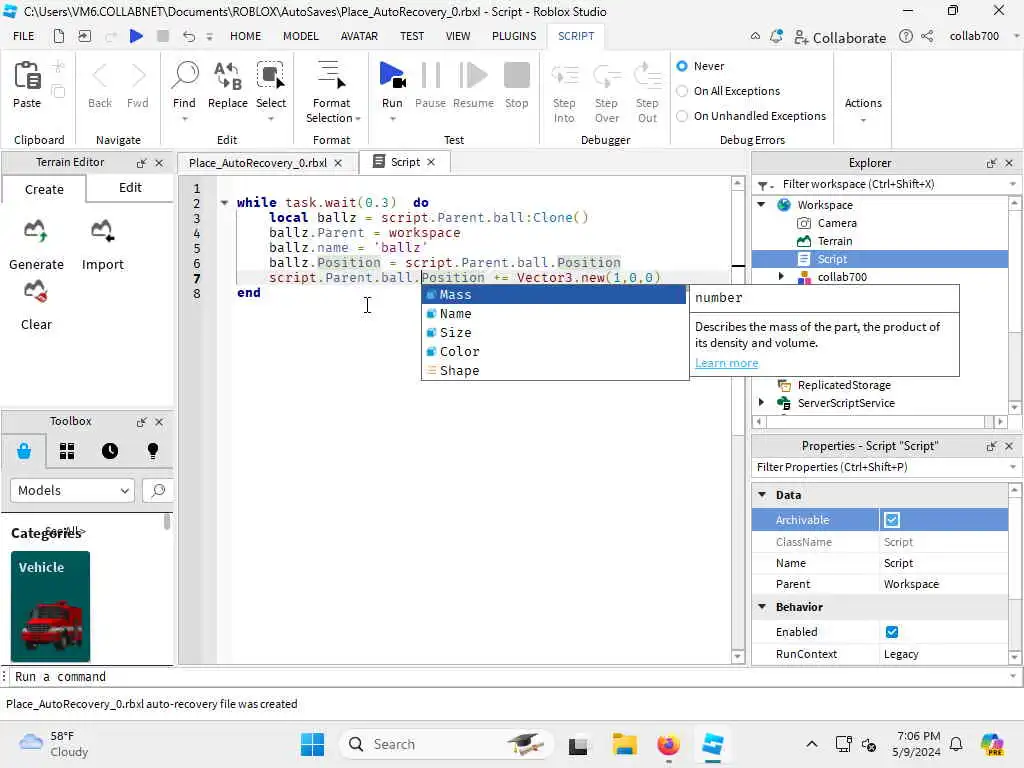Click the Clear terrain icon
This screenshot has height=768, width=1024.
pos(35,291)
